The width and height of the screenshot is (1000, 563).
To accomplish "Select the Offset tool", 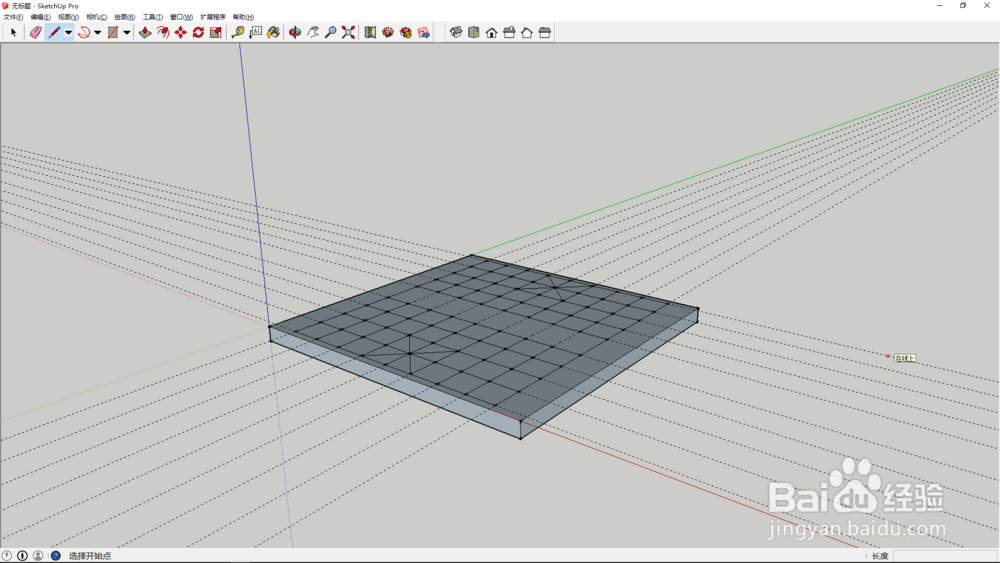I will pos(163,33).
